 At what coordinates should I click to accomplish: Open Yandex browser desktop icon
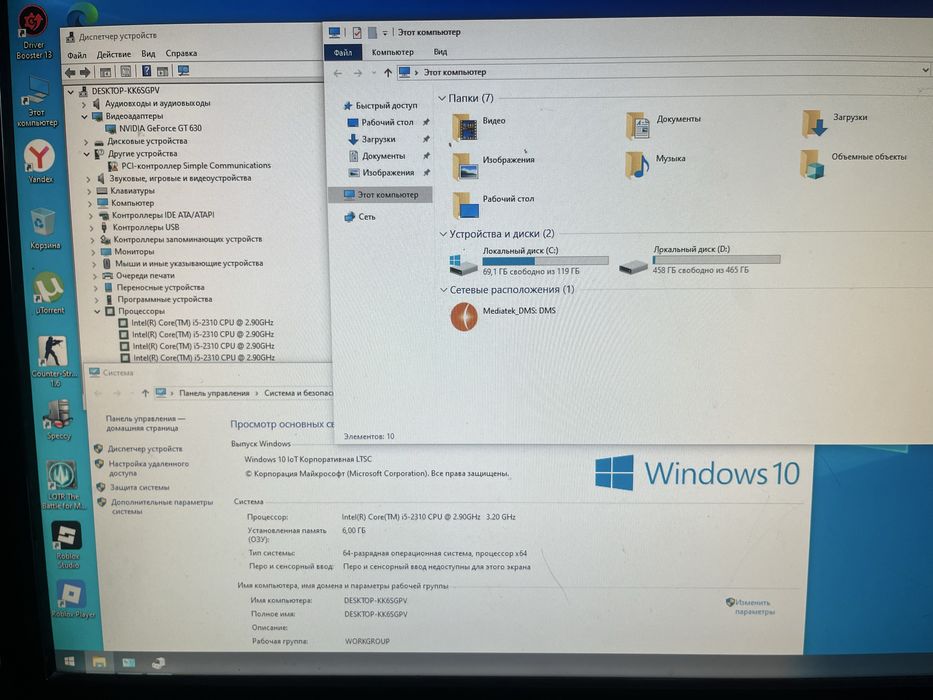(39, 161)
